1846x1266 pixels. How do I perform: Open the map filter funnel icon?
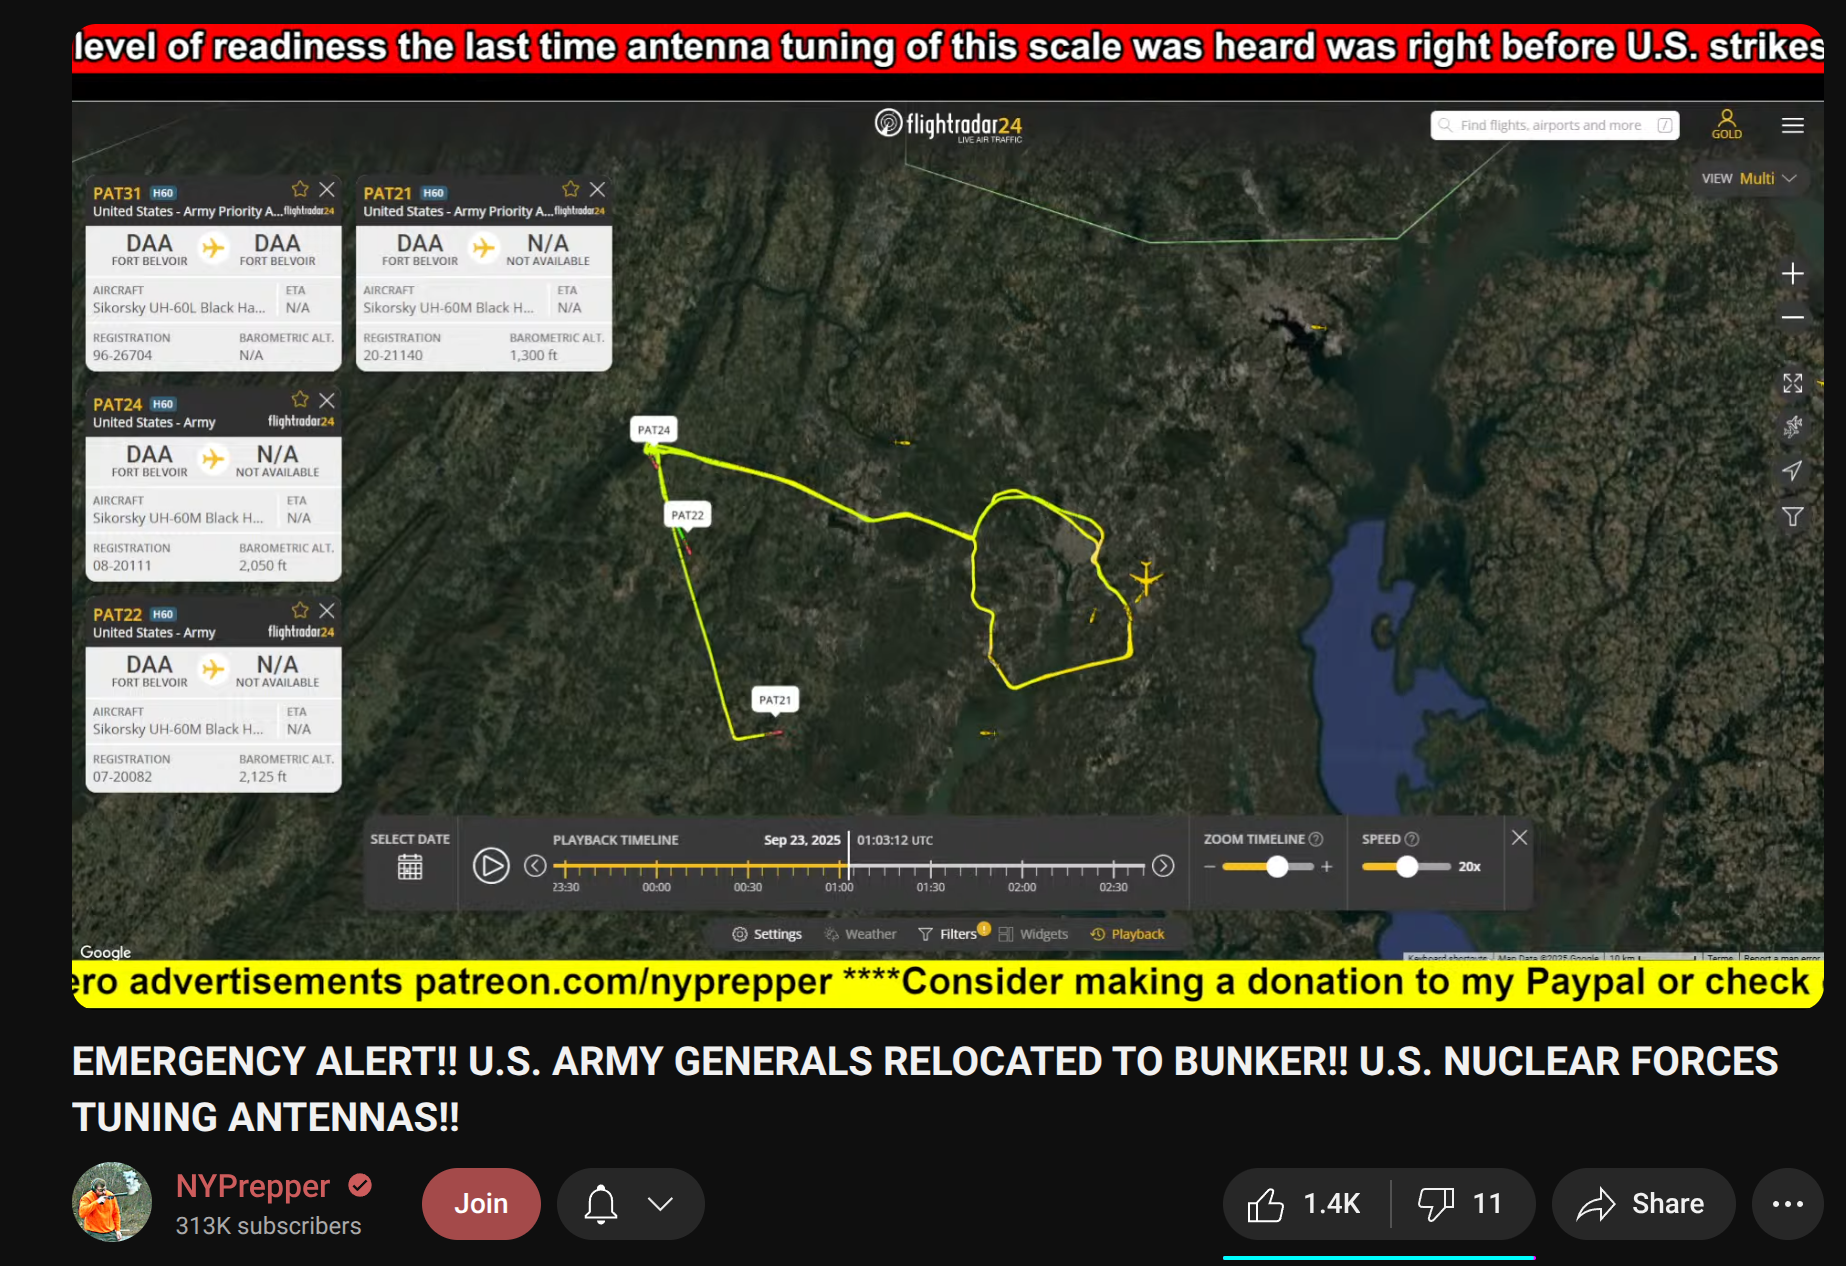pyautogui.click(x=1792, y=516)
